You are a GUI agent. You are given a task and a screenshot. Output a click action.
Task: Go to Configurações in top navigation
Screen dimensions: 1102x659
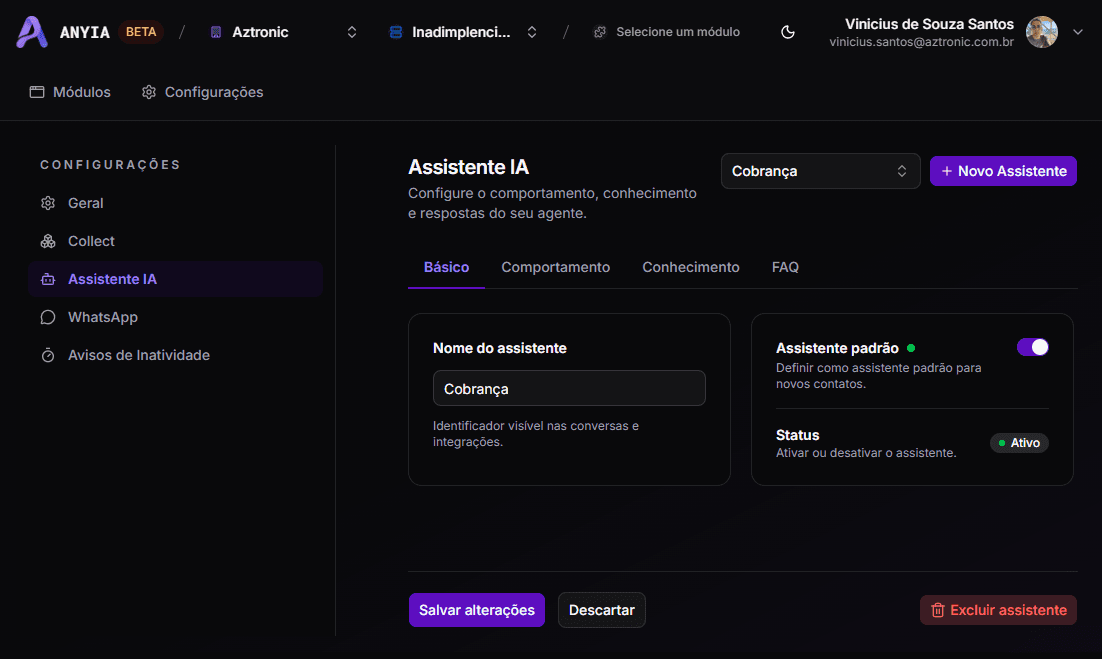[x=202, y=92]
